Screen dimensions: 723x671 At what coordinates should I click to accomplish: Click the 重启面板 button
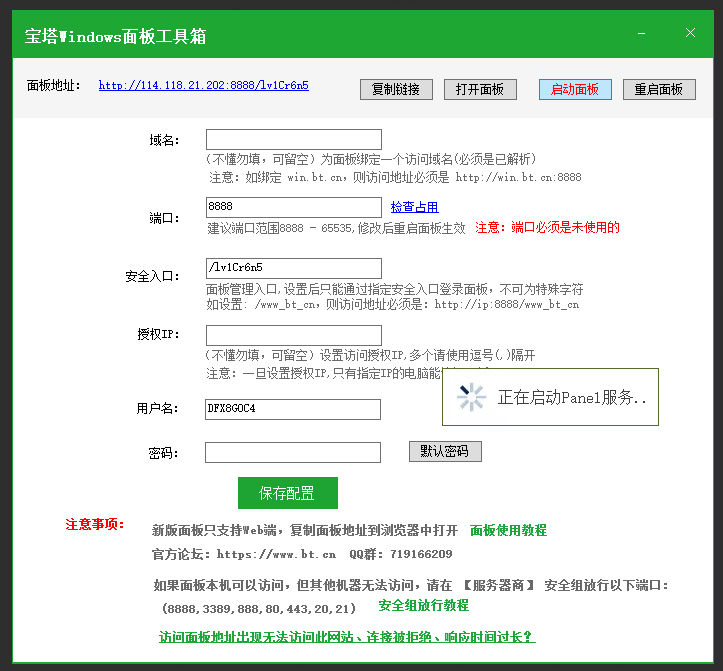coord(659,89)
